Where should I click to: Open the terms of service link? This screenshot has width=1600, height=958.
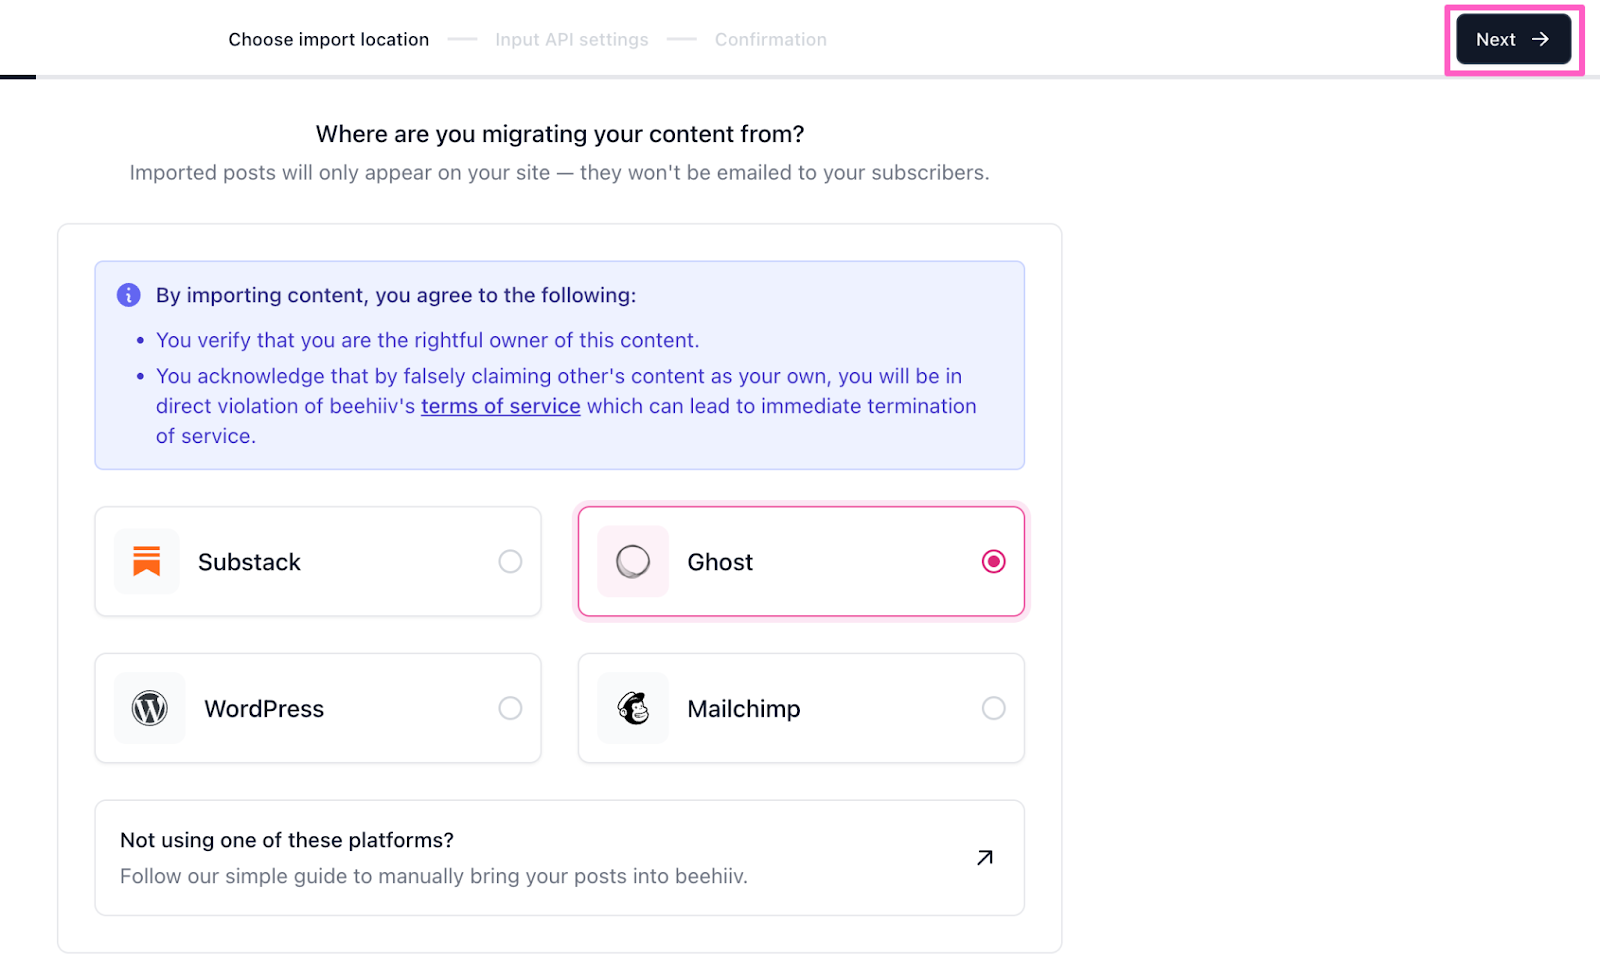500,406
